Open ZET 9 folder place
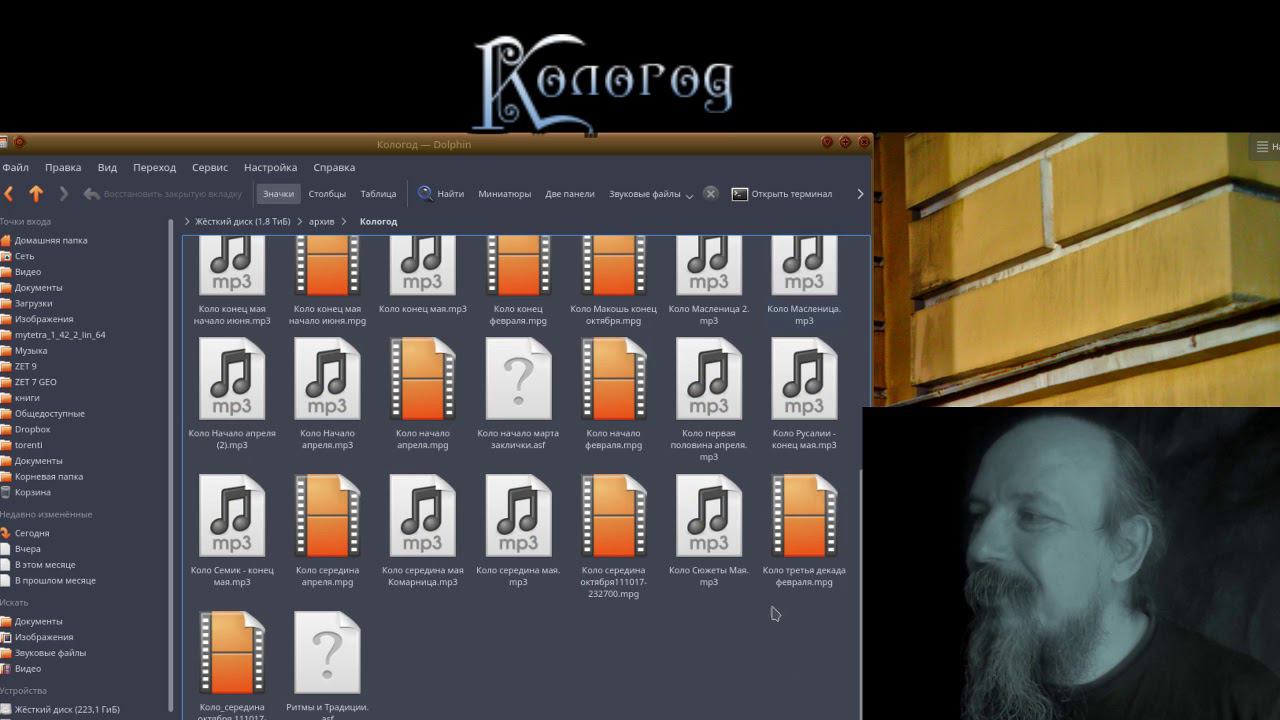The height and width of the screenshot is (720, 1280). tap(25, 366)
